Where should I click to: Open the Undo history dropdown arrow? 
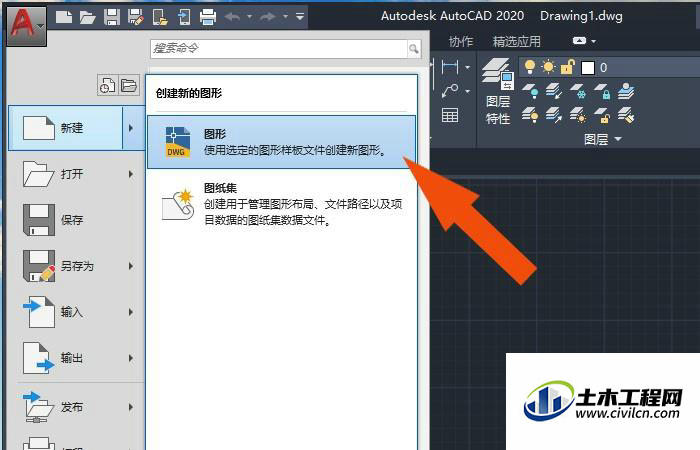250,17
